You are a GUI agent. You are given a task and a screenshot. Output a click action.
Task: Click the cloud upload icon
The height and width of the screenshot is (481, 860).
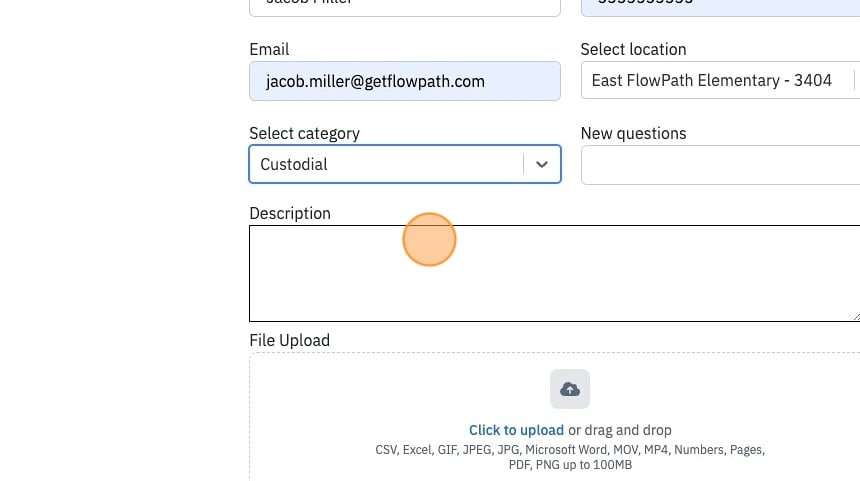(570, 389)
